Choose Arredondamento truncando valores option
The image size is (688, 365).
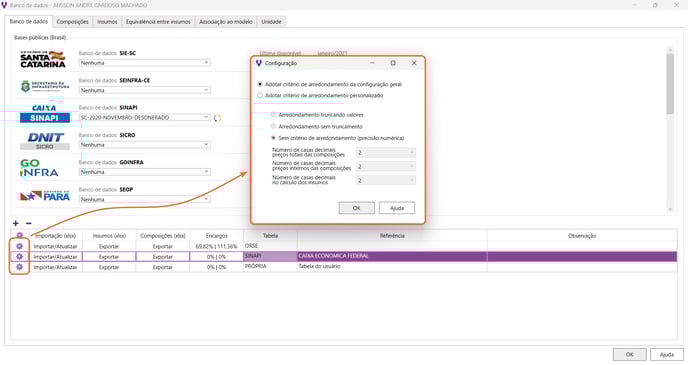273,115
